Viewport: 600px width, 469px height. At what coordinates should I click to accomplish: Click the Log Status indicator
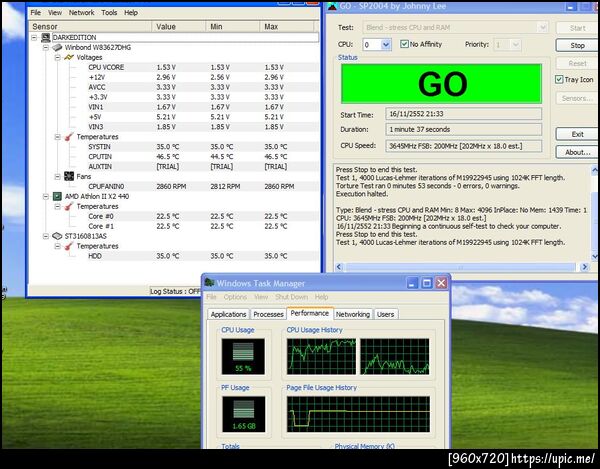tap(175, 291)
